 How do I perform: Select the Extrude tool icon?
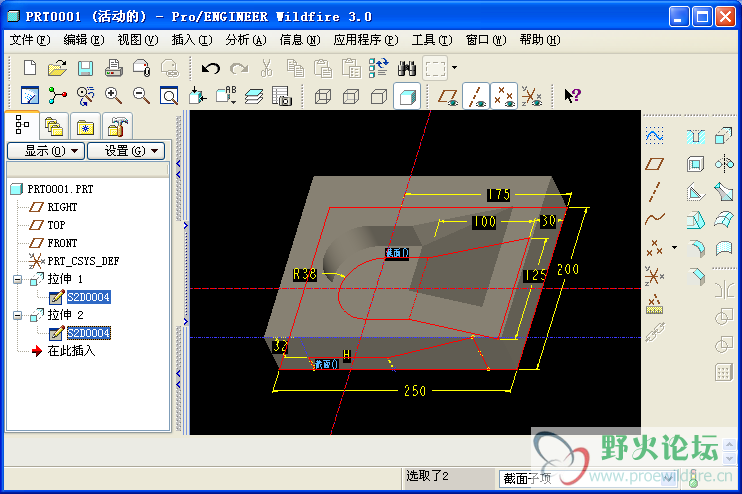724,137
